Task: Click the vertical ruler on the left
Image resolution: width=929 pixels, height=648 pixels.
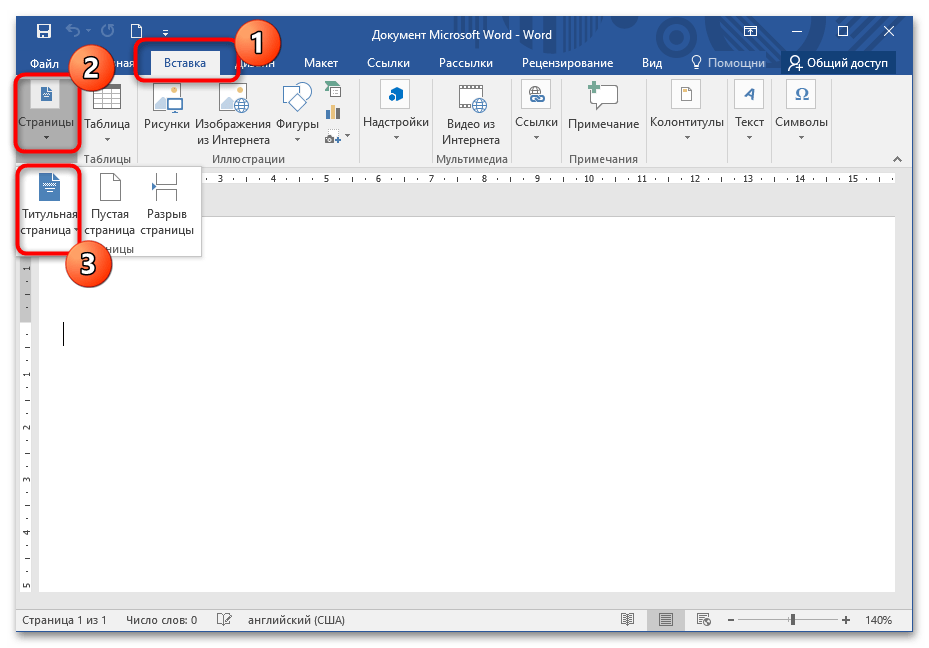Action: click(26, 426)
